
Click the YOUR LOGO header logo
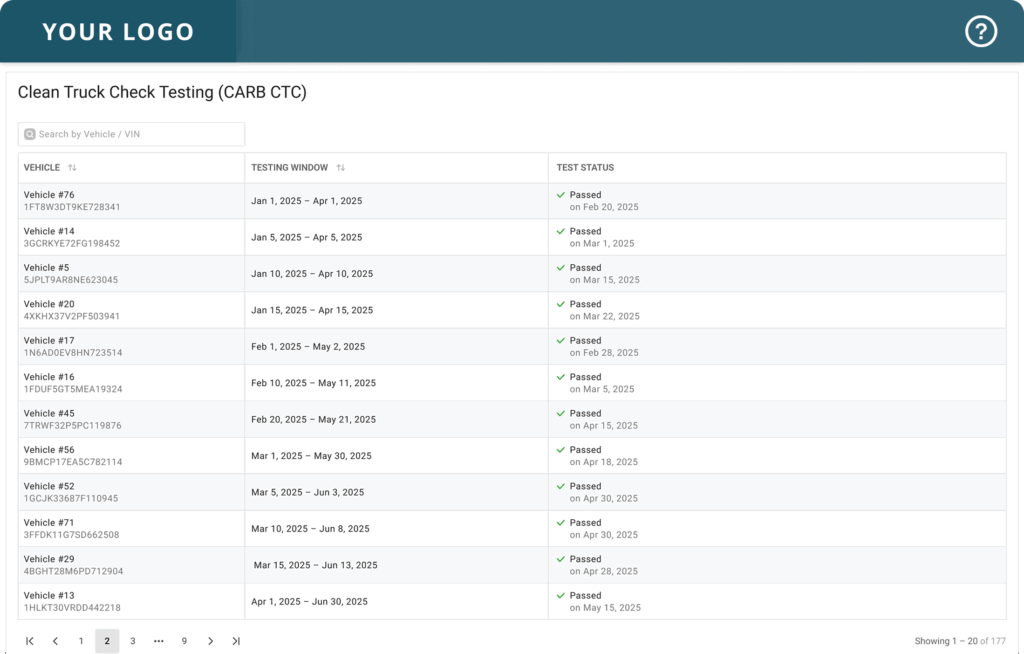click(x=118, y=31)
